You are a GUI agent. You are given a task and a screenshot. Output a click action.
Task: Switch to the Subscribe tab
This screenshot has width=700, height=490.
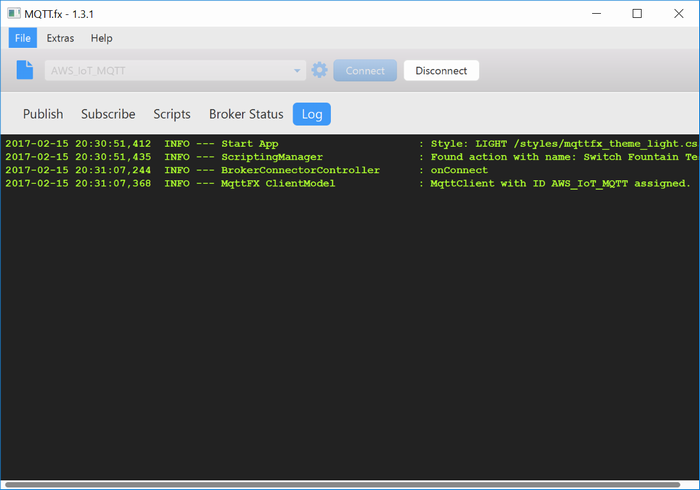(x=108, y=114)
